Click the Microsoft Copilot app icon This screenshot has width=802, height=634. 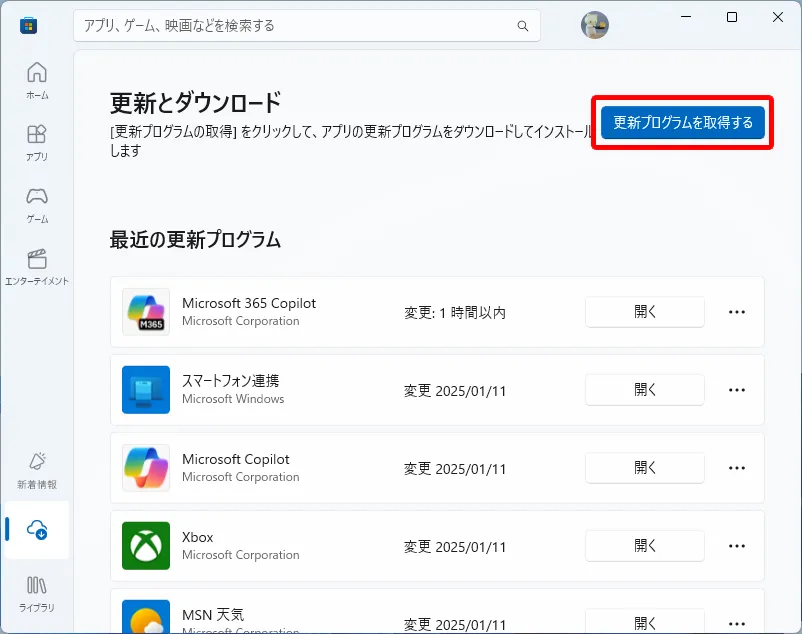coord(146,468)
